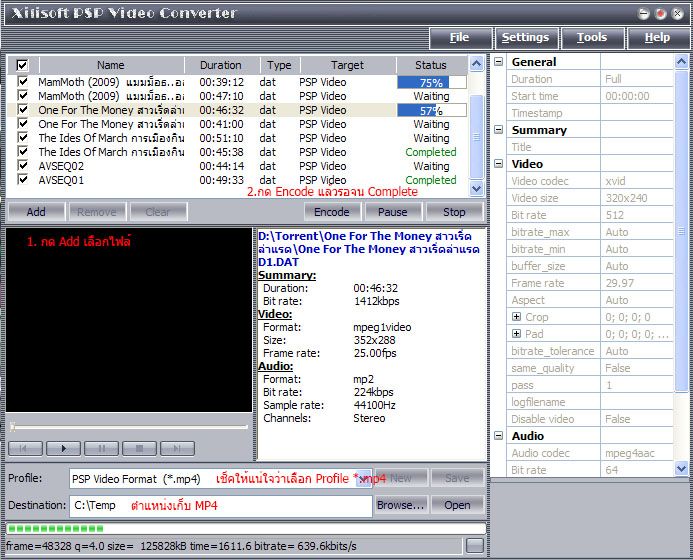Sort list by Type column header

[x=279, y=65]
